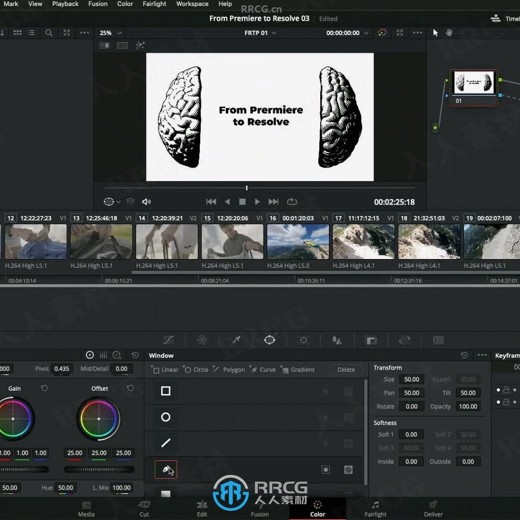Expand the FRTP 01 timeline dropdown
Screen dimensions: 520x520
click(260, 33)
